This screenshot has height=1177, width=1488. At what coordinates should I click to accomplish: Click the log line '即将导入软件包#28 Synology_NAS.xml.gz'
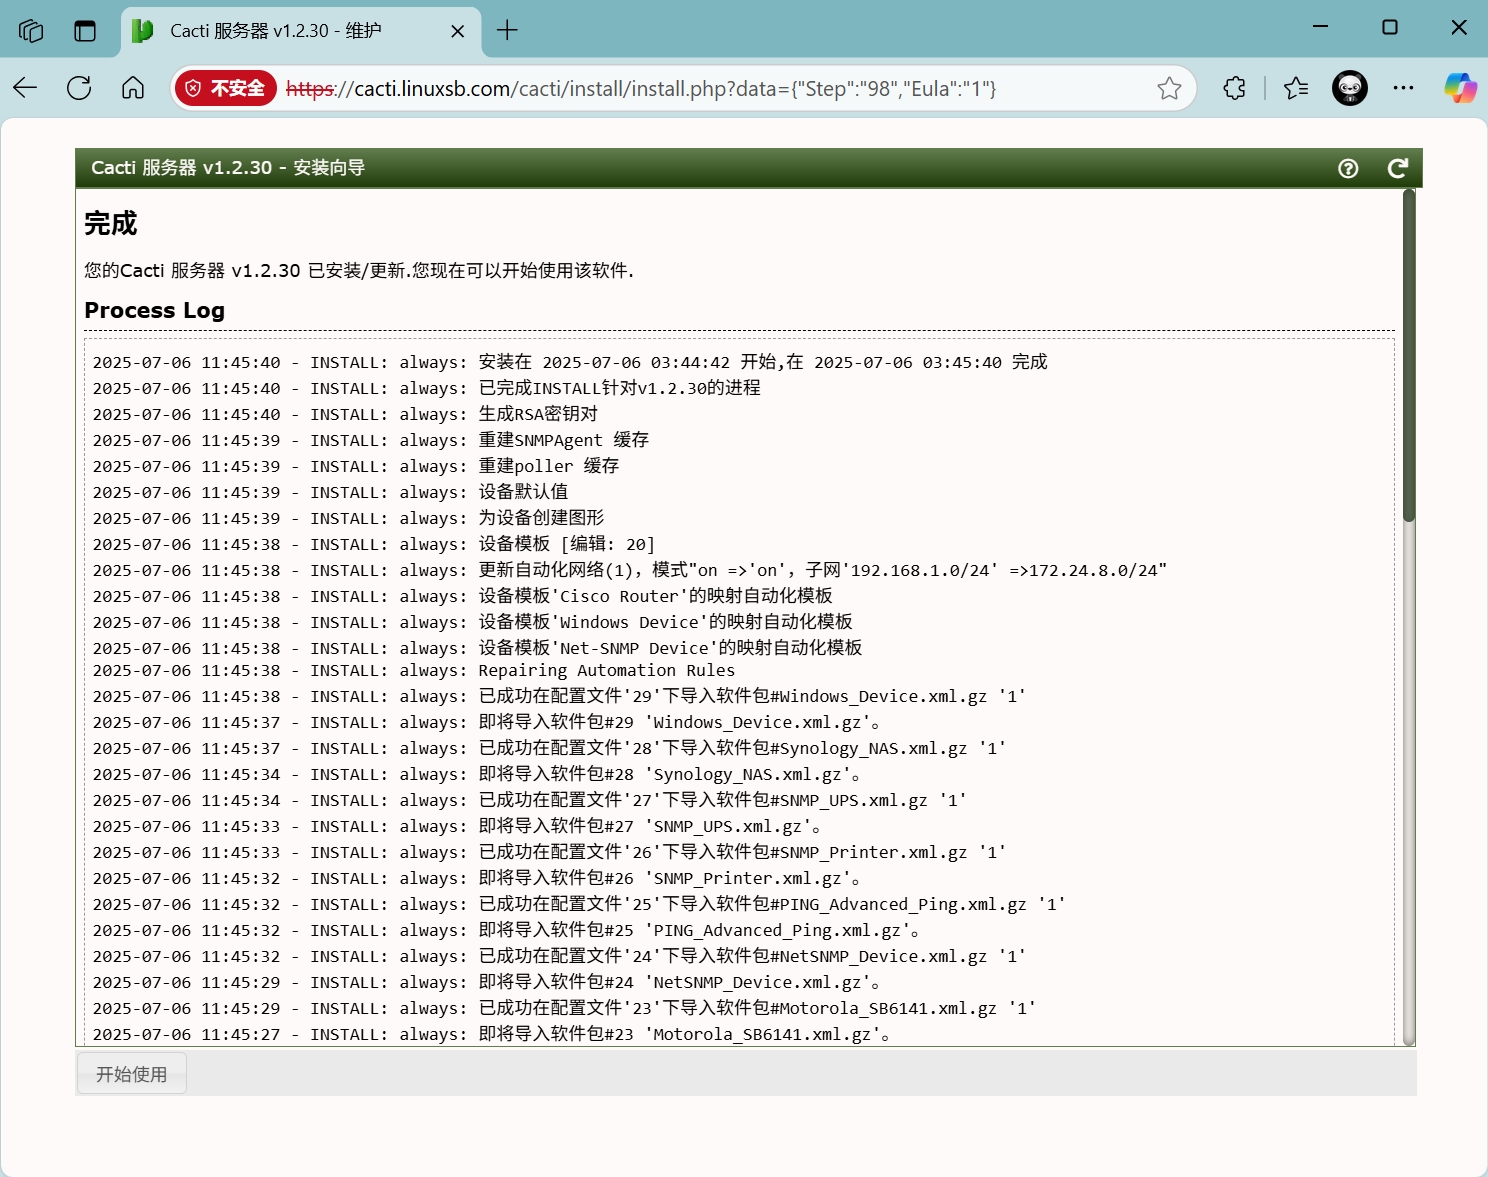coord(477,774)
